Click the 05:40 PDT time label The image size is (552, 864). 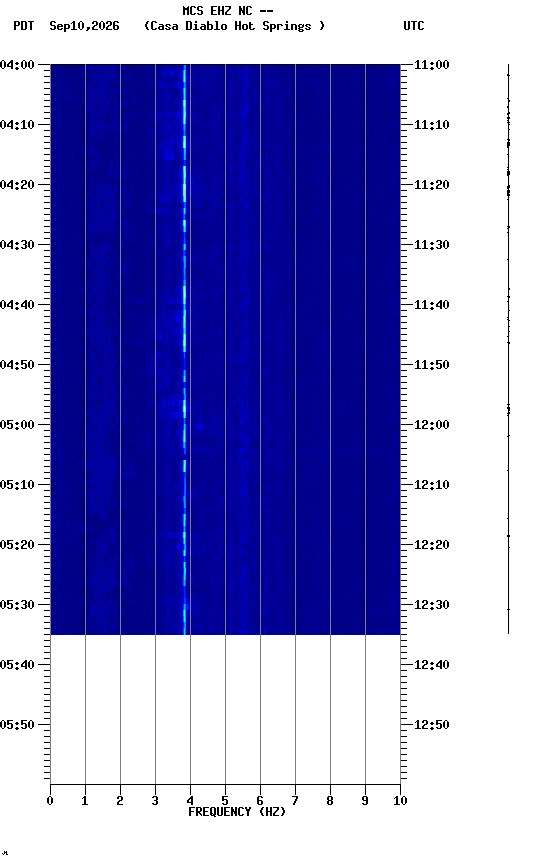point(17,665)
